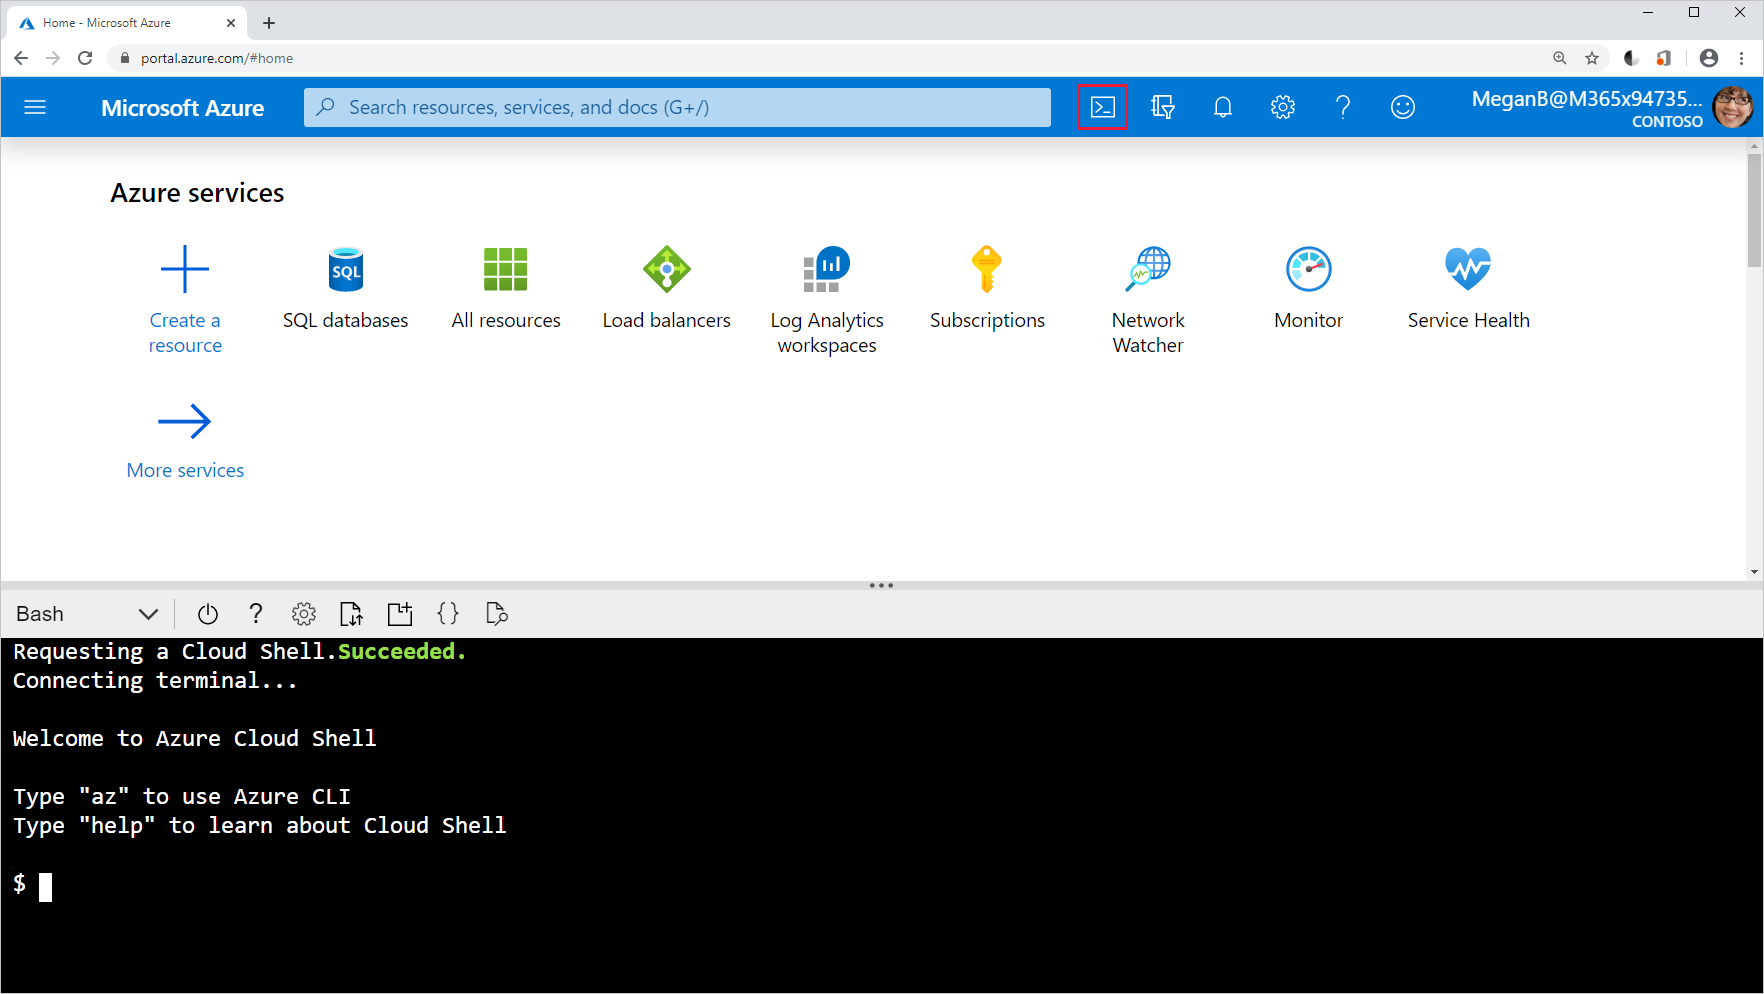Viewport: 1764px width, 994px height.
Task: Go back in browser history
Action: pyautogui.click(x=21, y=58)
